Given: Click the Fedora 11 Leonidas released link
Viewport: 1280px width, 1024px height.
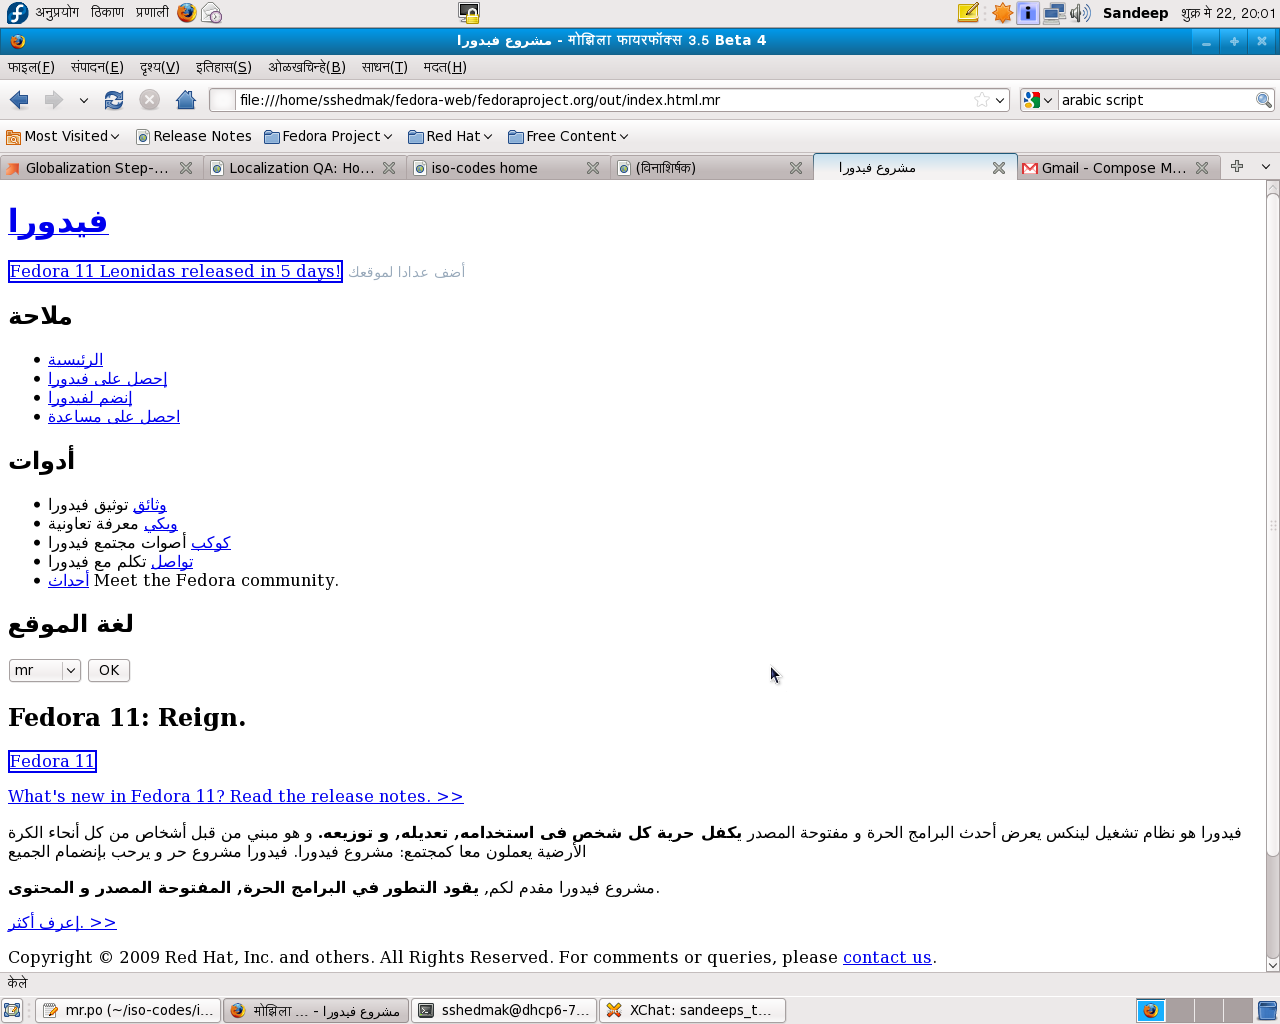Looking at the screenshot, I should click(x=175, y=271).
